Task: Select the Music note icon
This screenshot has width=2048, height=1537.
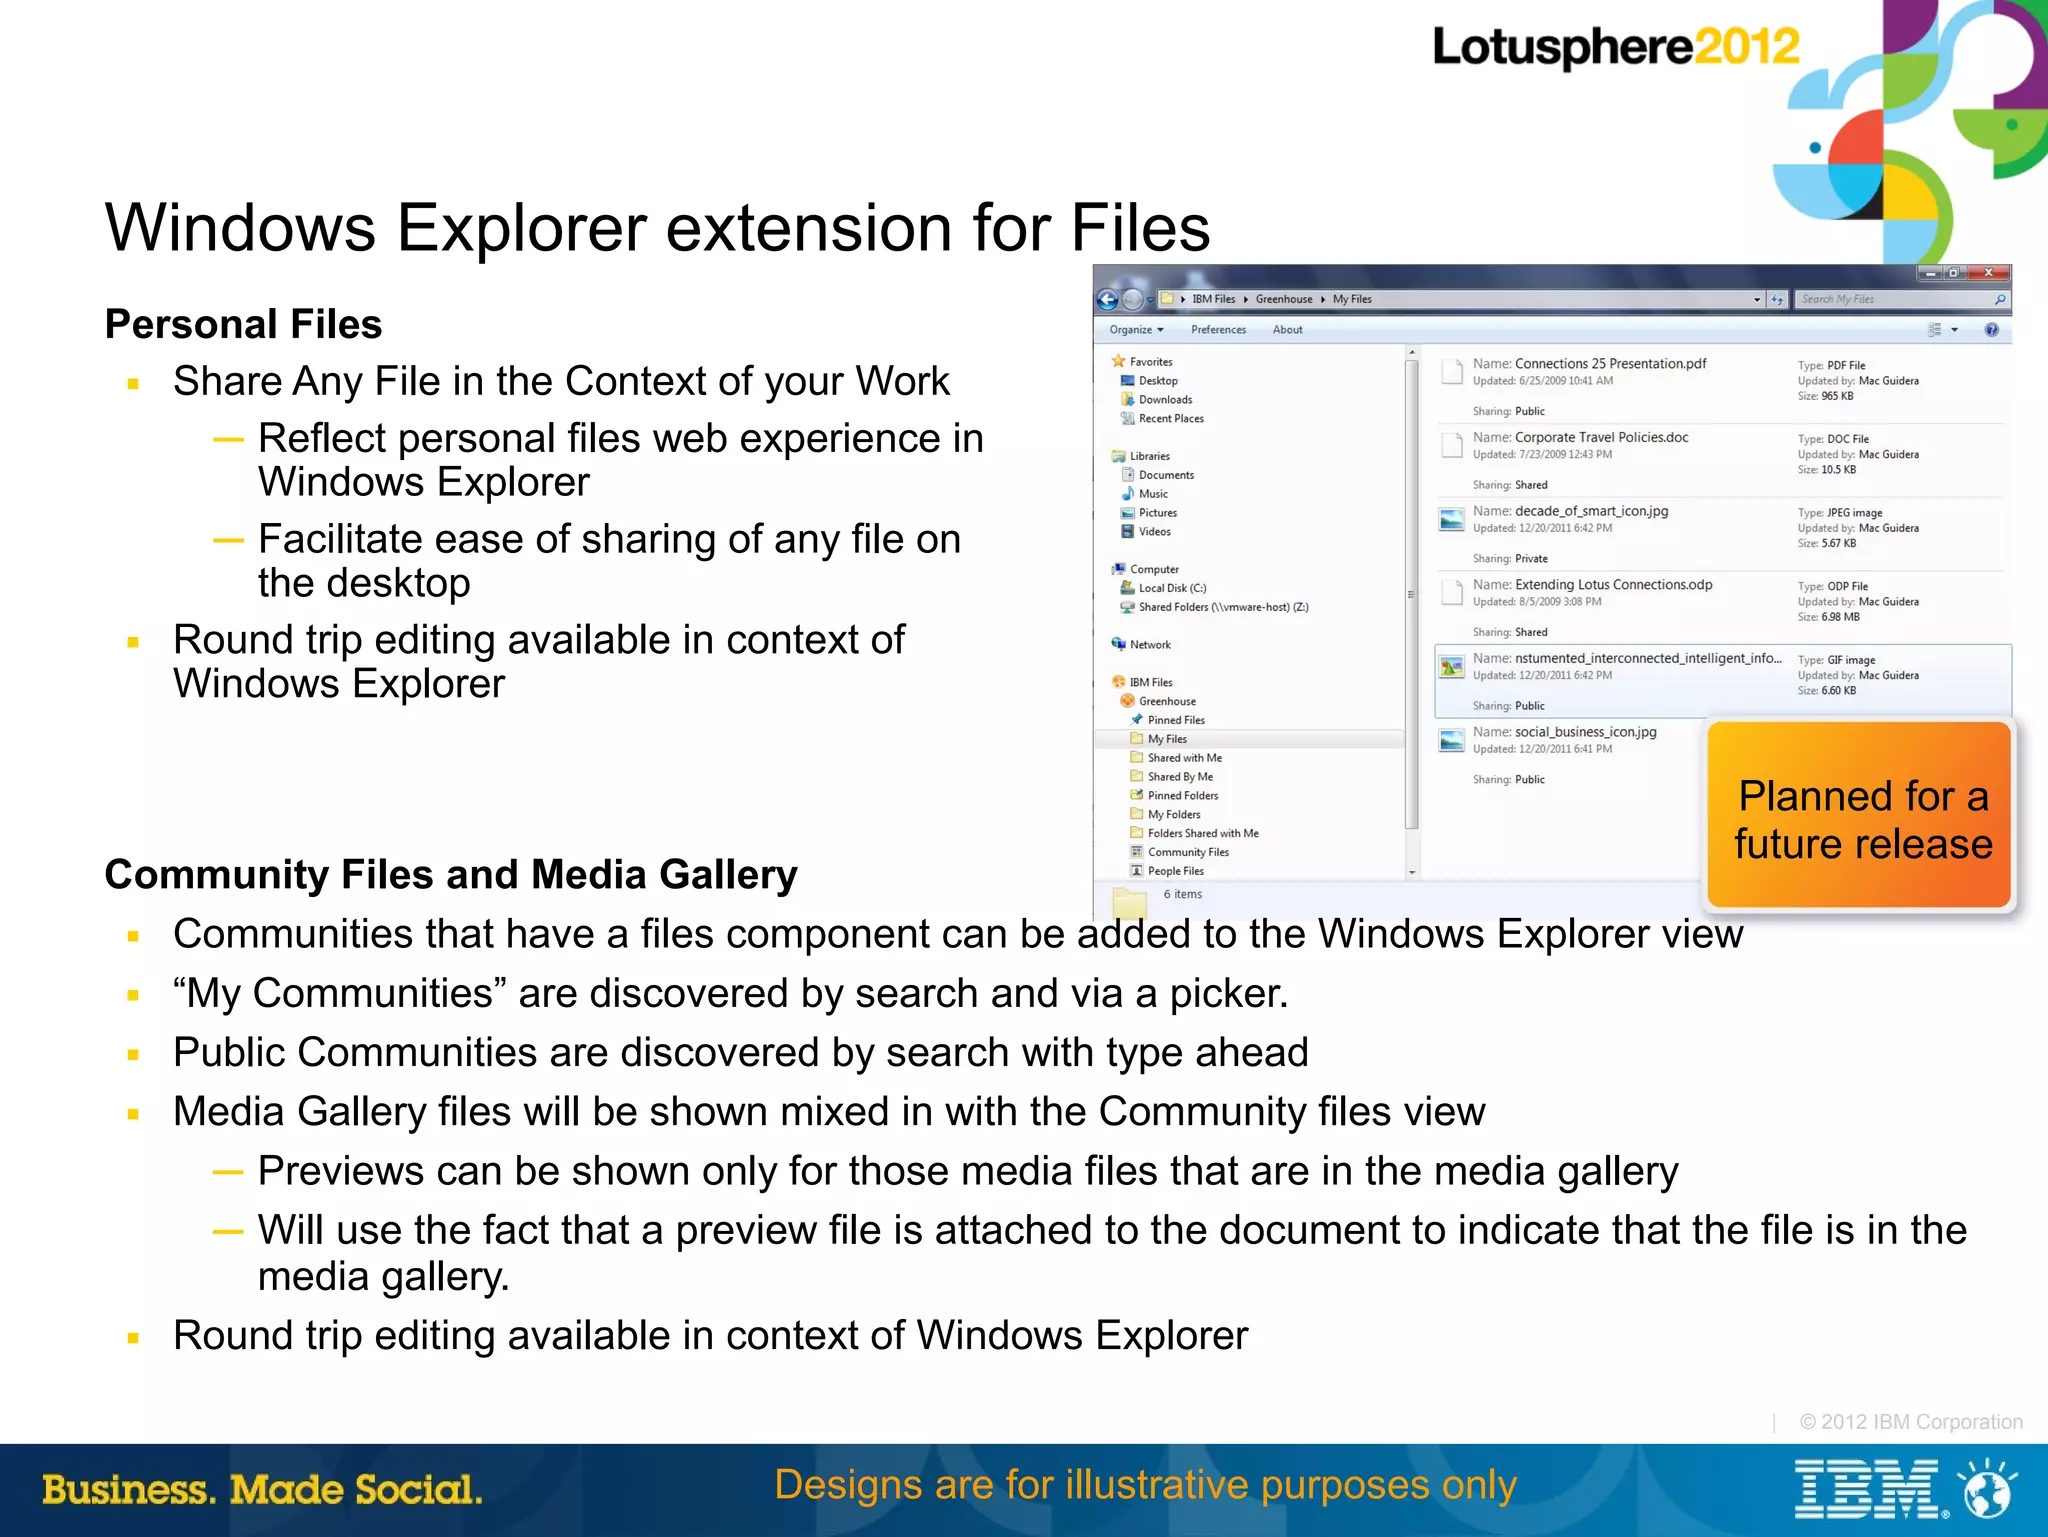Action: click(x=1128, y=493)
